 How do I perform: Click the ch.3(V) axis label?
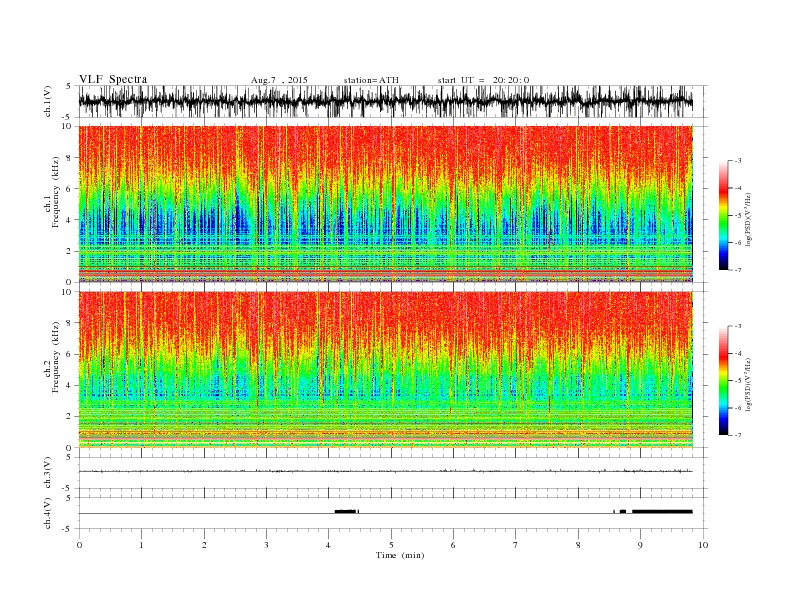[48, 473]
